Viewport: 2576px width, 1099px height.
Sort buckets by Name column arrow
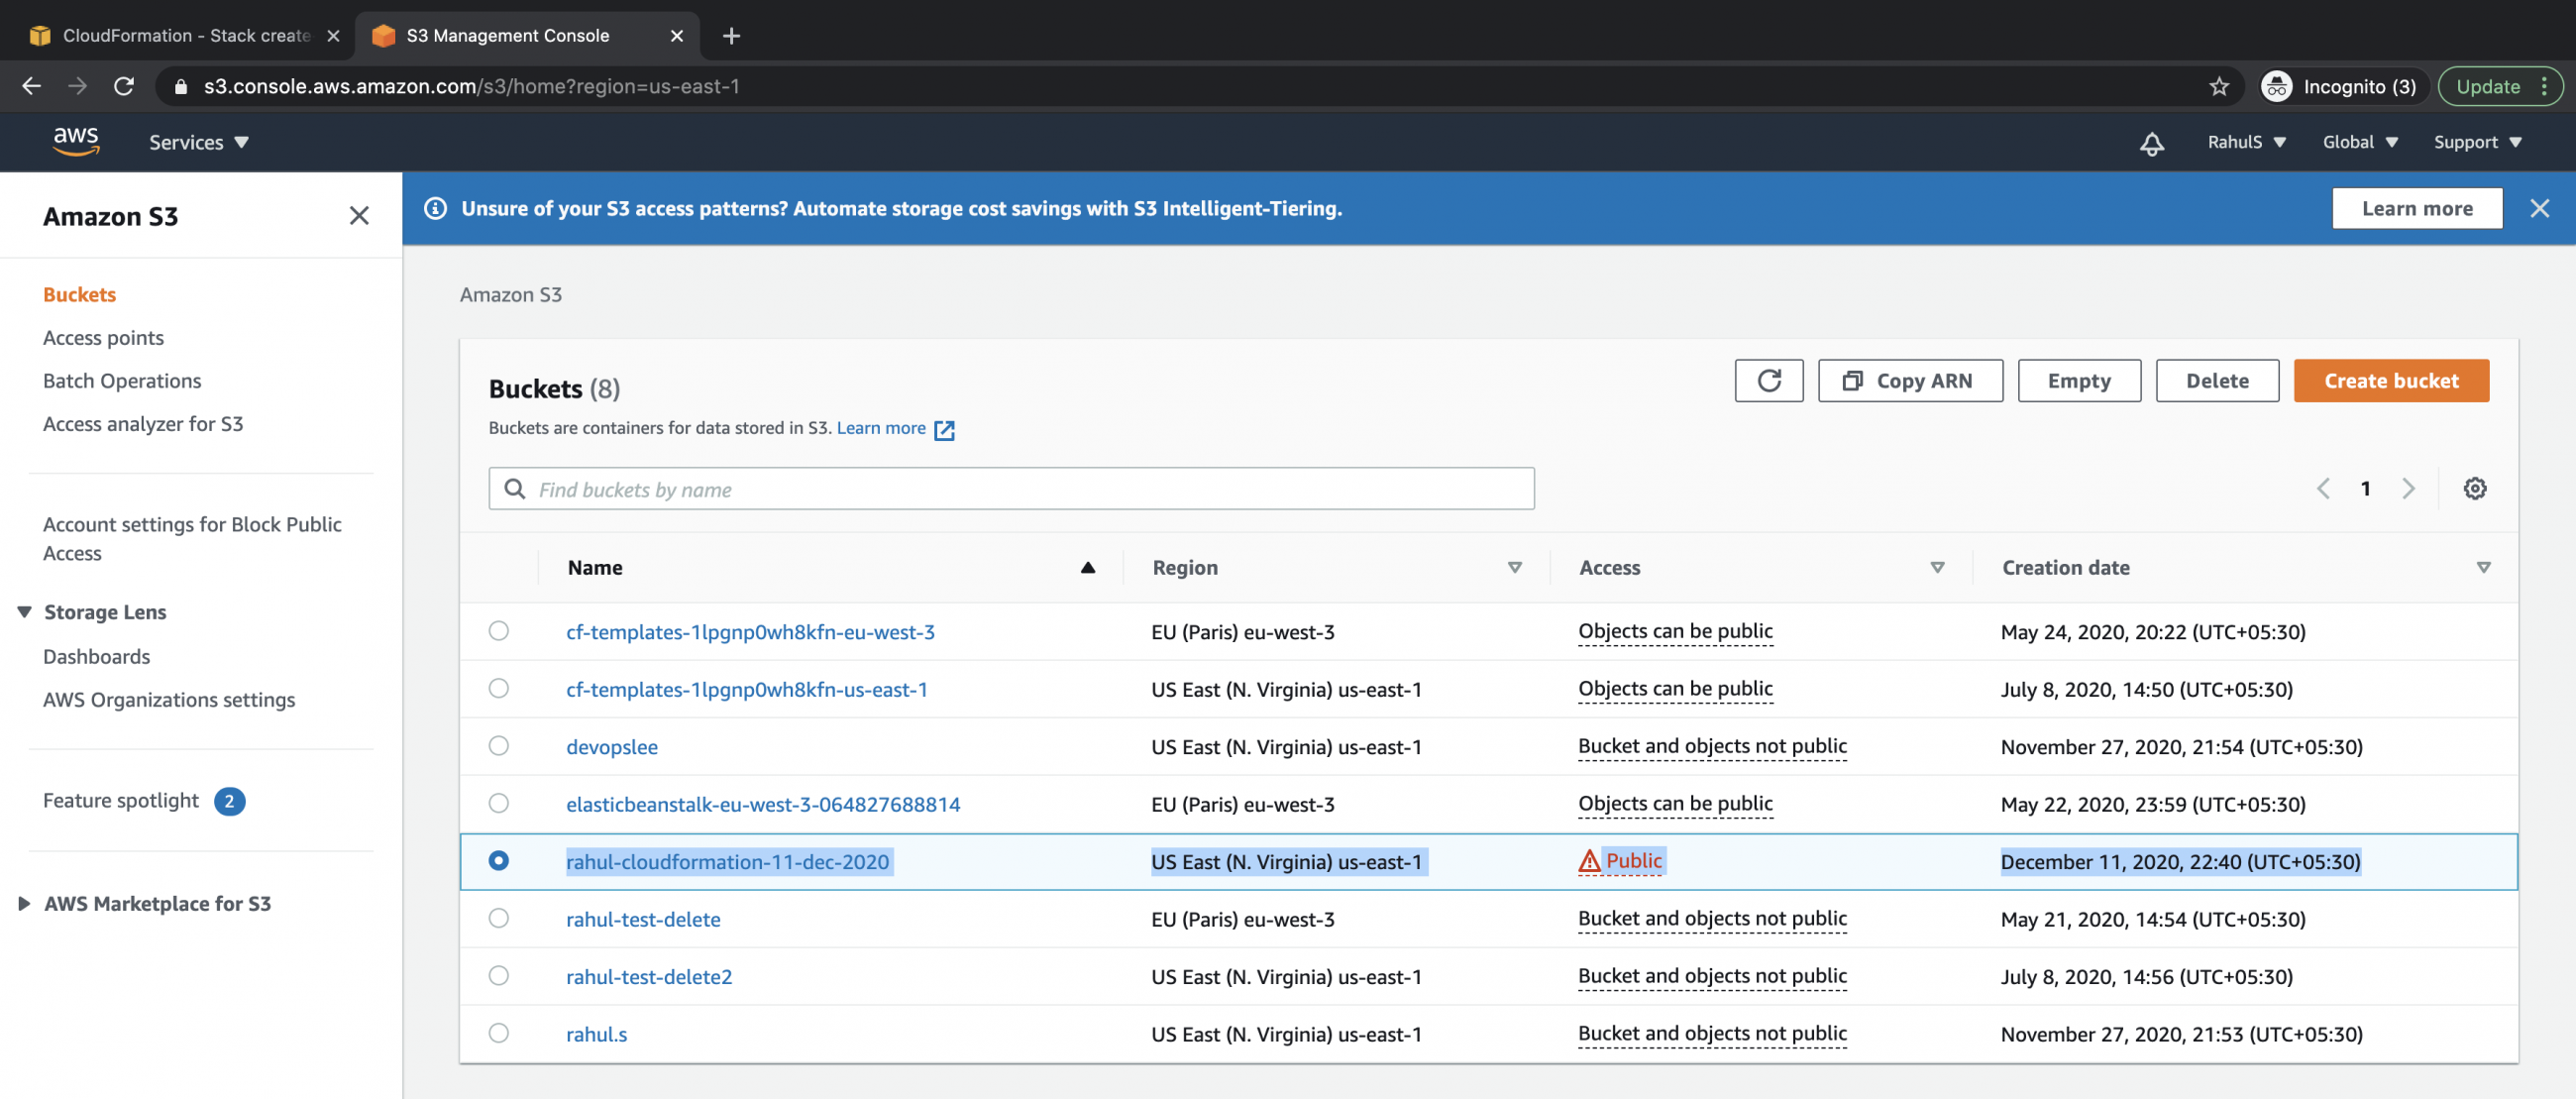coord(1088,568)
